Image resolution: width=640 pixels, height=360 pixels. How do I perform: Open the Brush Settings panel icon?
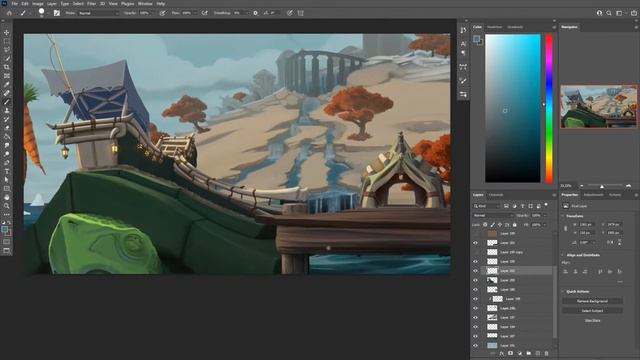point(57,13)
